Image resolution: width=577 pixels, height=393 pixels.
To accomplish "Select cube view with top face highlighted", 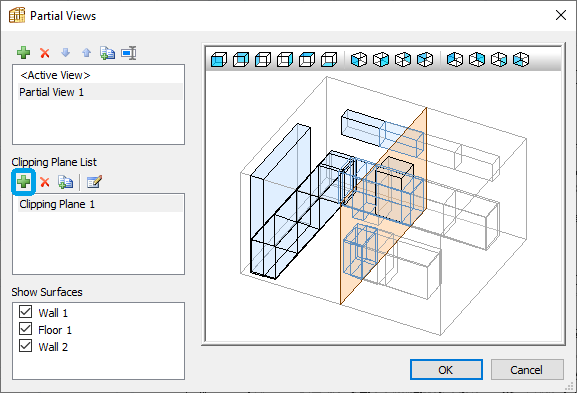I will tap(307, 59).
